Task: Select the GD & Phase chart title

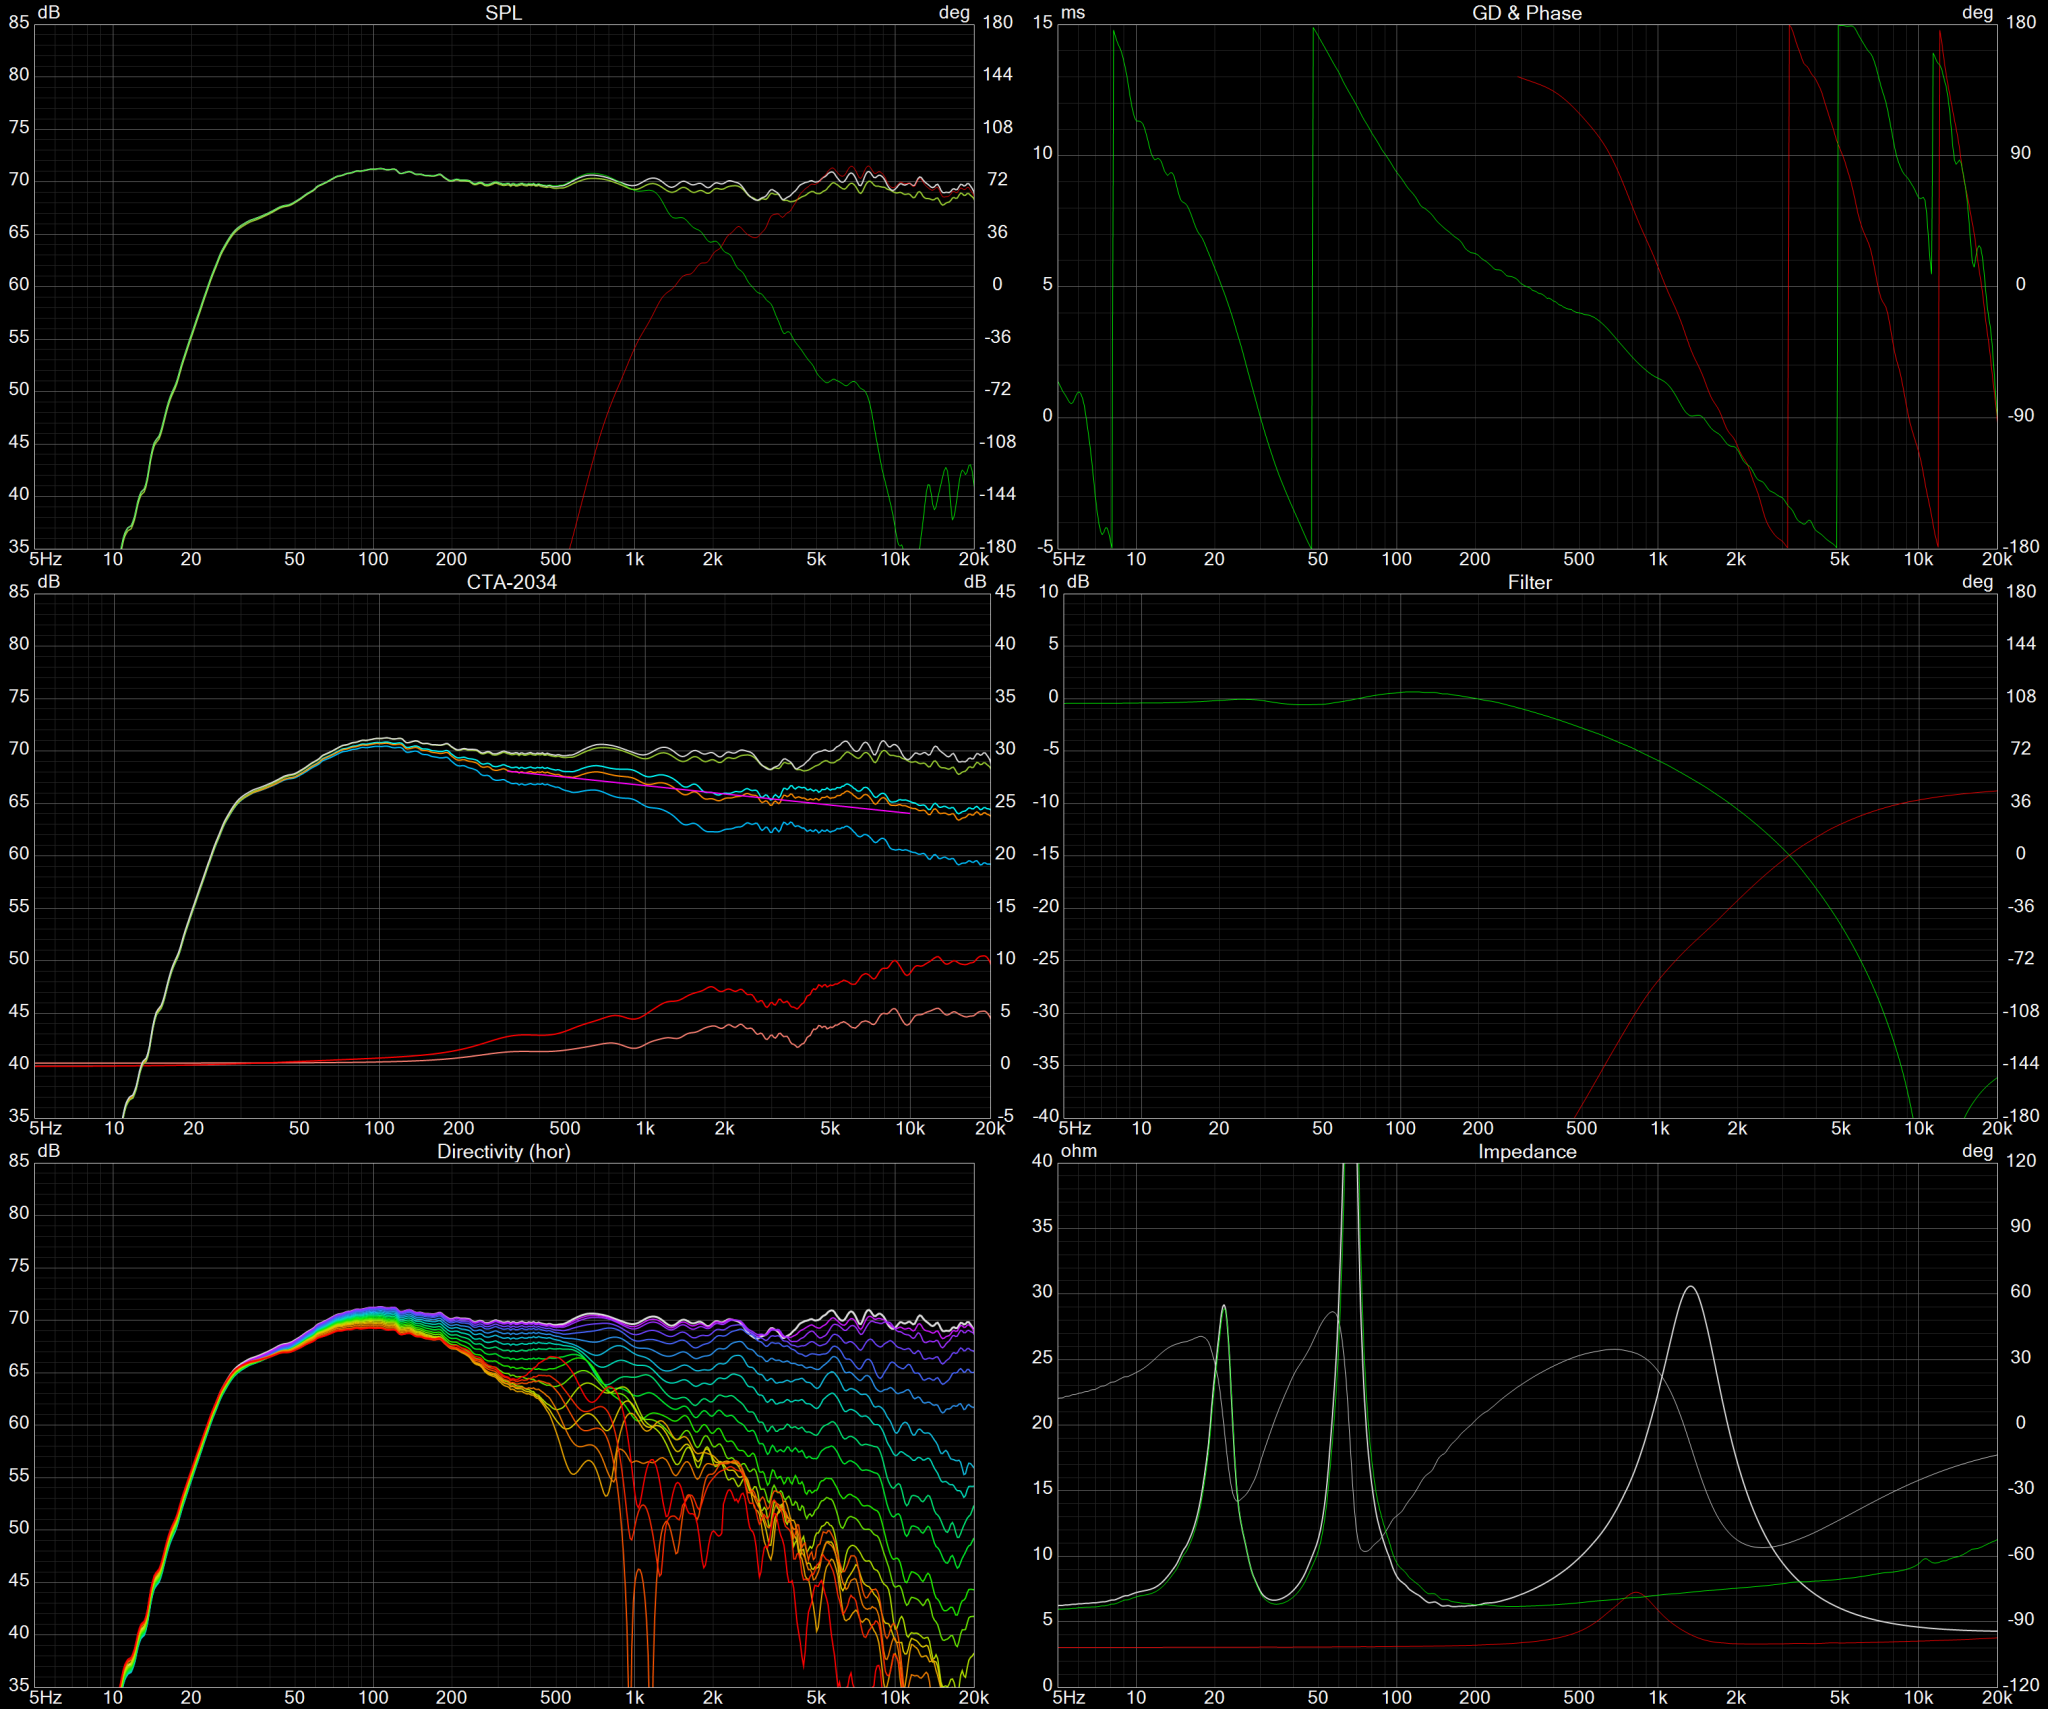Action: click(x=1526, y=12)
